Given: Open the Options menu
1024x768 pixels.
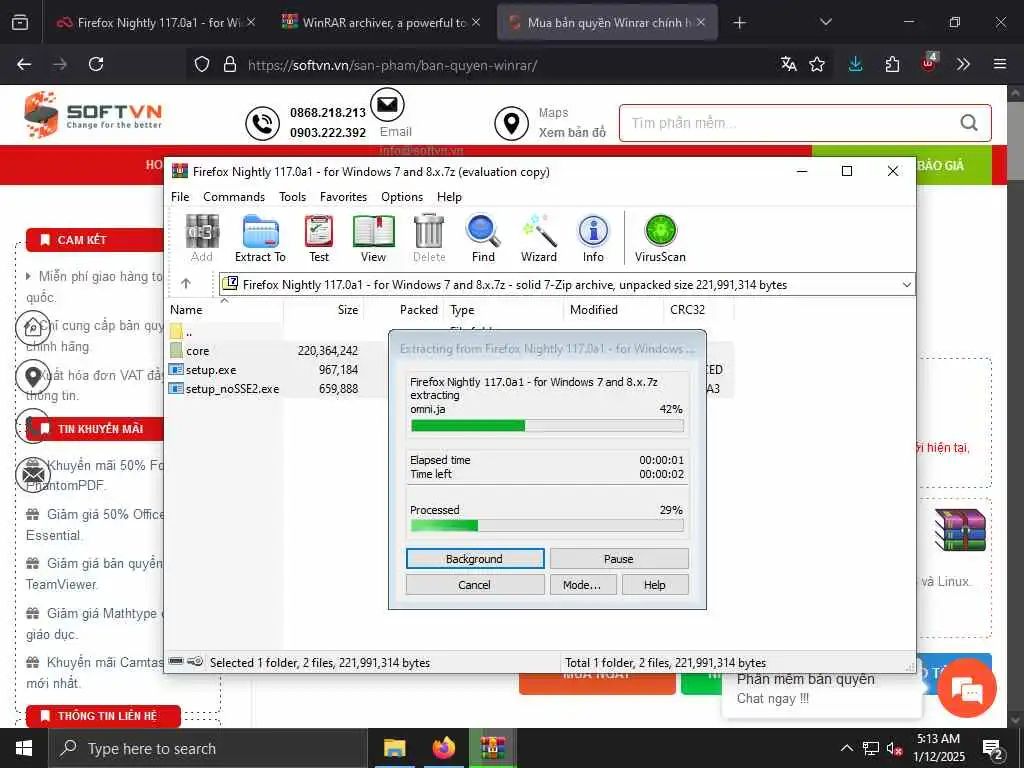Looking at the screenshot, I should (x=402, y=197).
